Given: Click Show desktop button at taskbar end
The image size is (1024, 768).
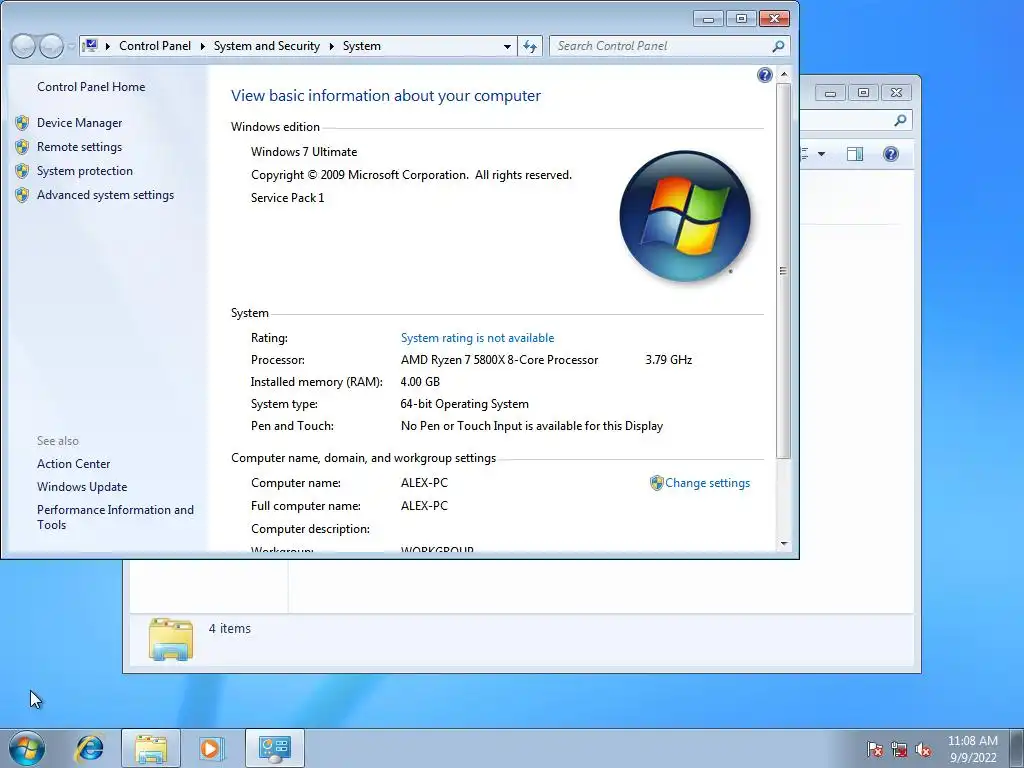Looking at the screenshot, I should [1017, 748].
